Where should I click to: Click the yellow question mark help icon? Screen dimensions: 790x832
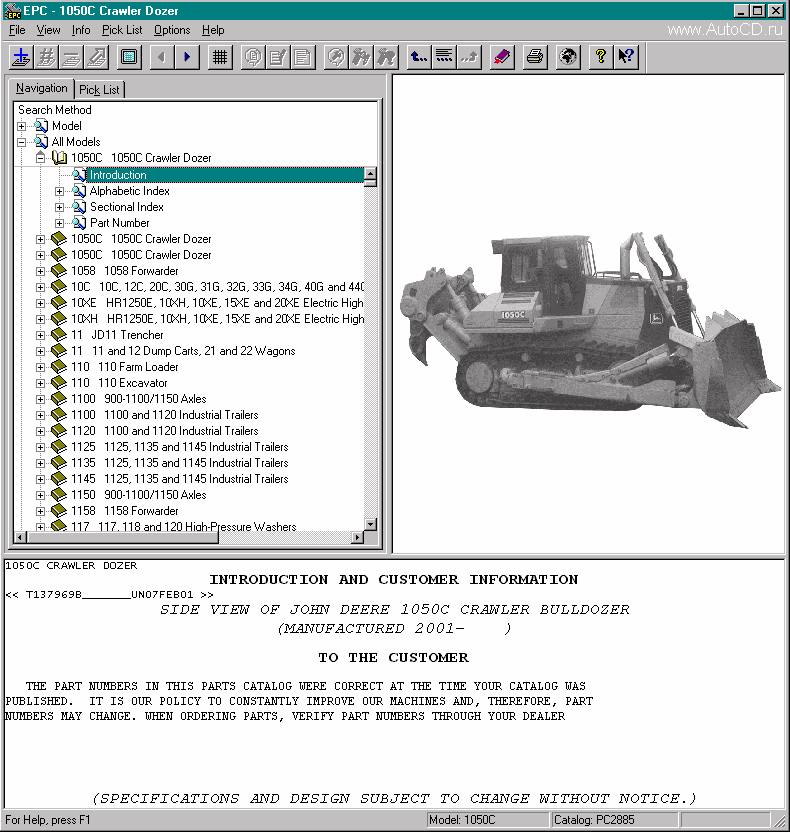pyautogui.click(x=601, y=57)
